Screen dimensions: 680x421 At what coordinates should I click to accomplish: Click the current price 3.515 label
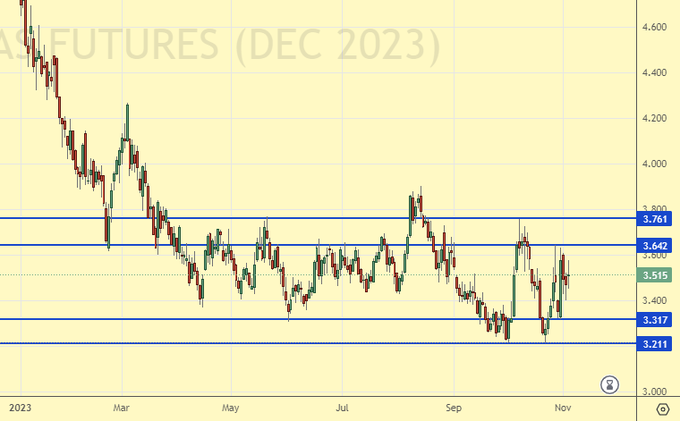(x=657, y=275)
